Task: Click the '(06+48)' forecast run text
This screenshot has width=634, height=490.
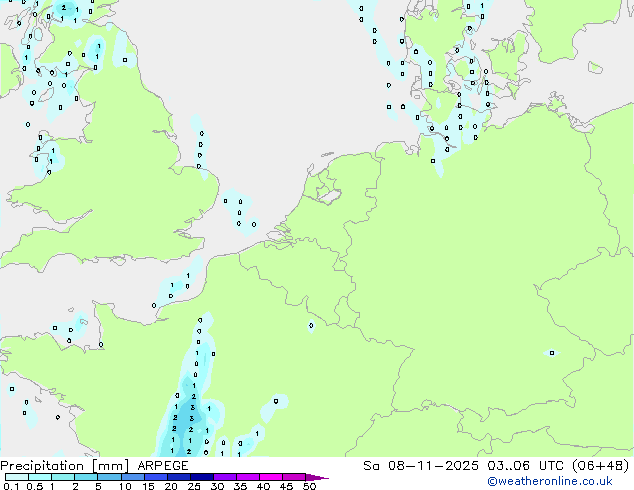Action: point(601,466)
